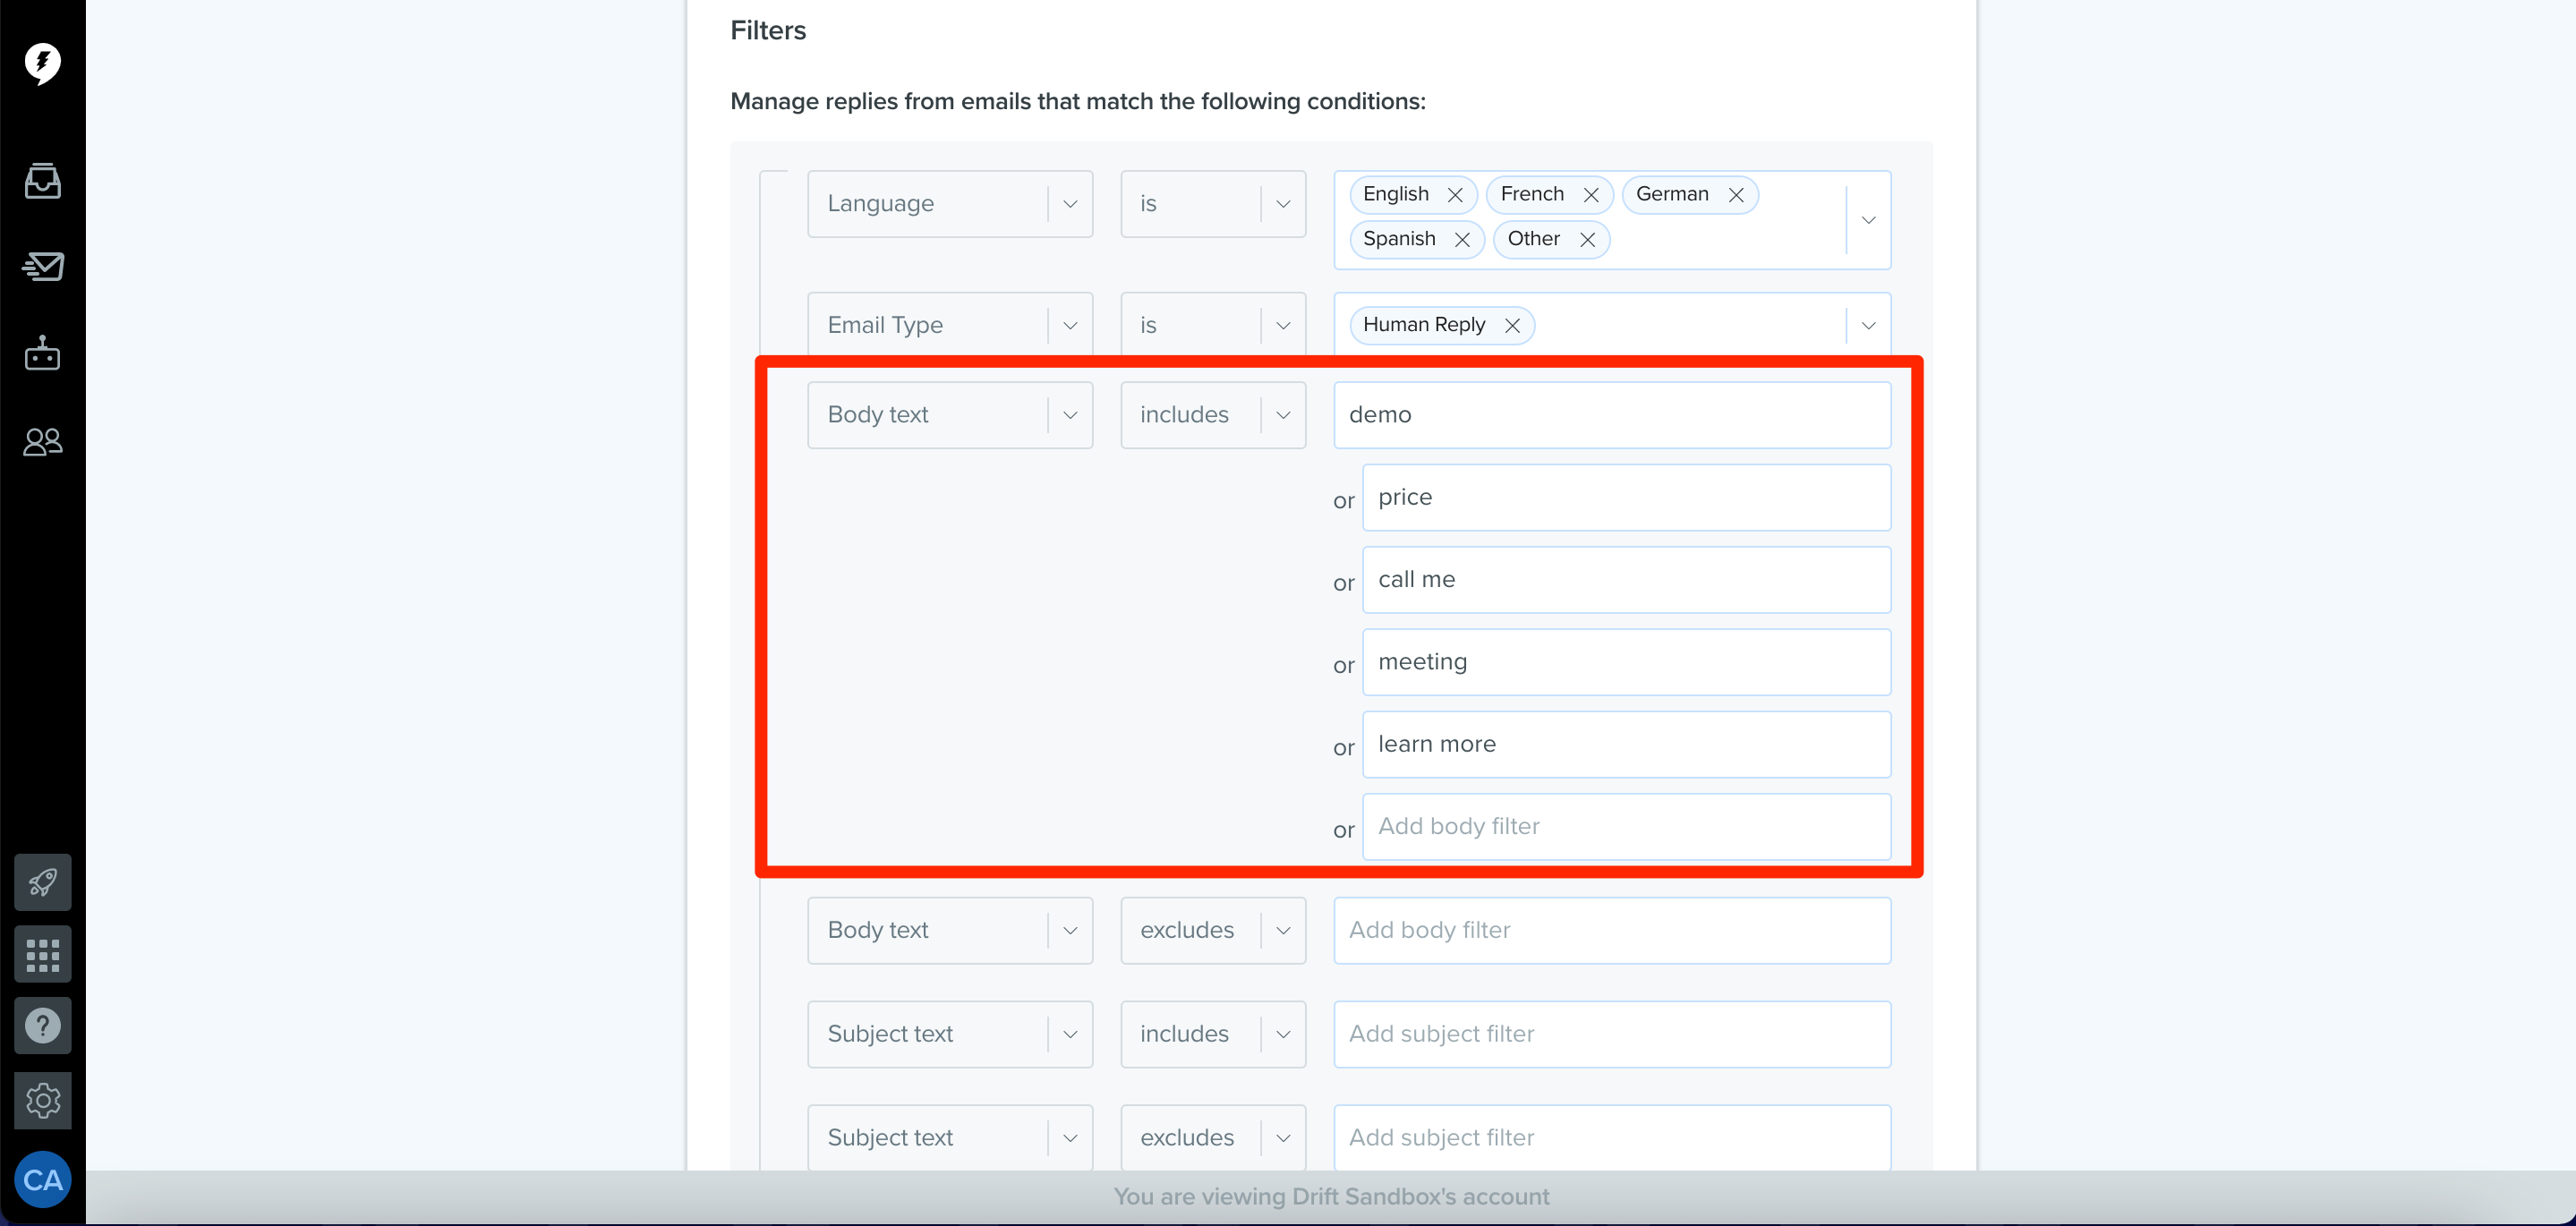Click the 'price' body filter field

1626,497
